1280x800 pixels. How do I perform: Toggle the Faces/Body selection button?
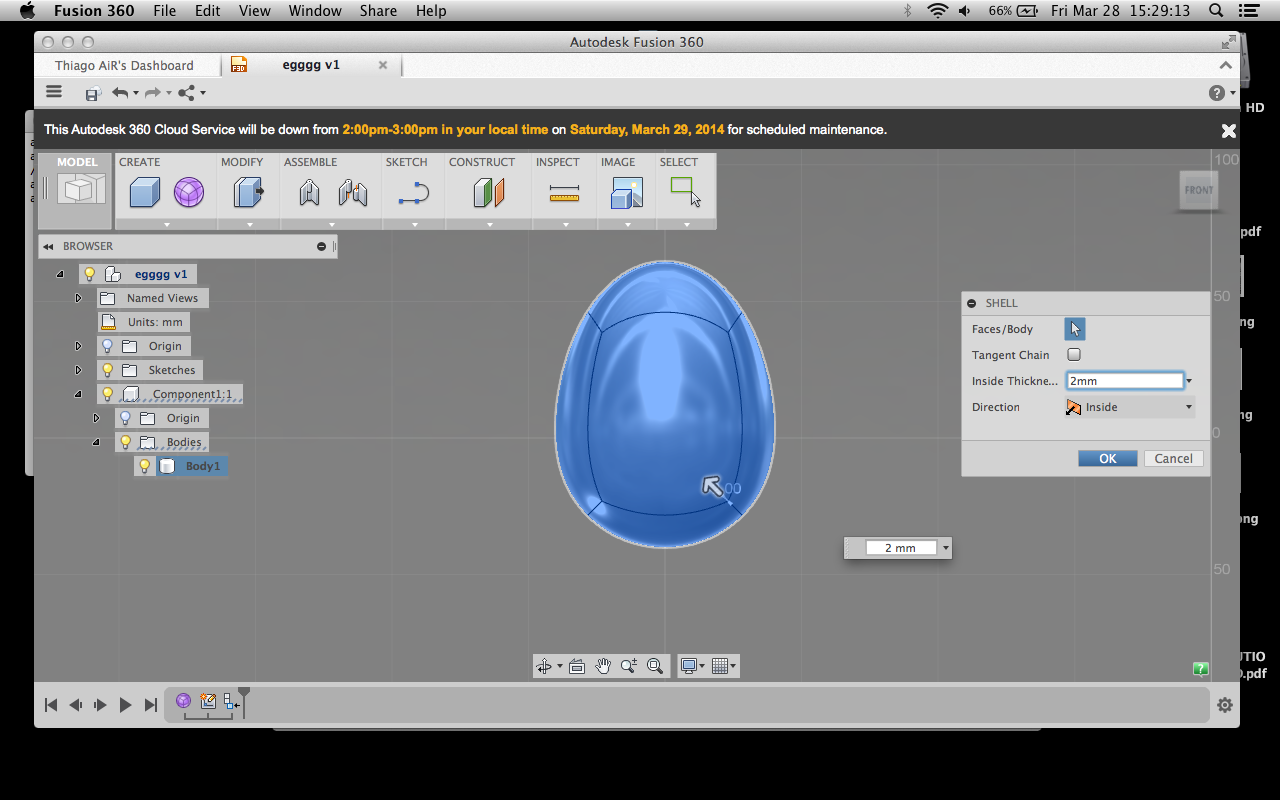1075,329
